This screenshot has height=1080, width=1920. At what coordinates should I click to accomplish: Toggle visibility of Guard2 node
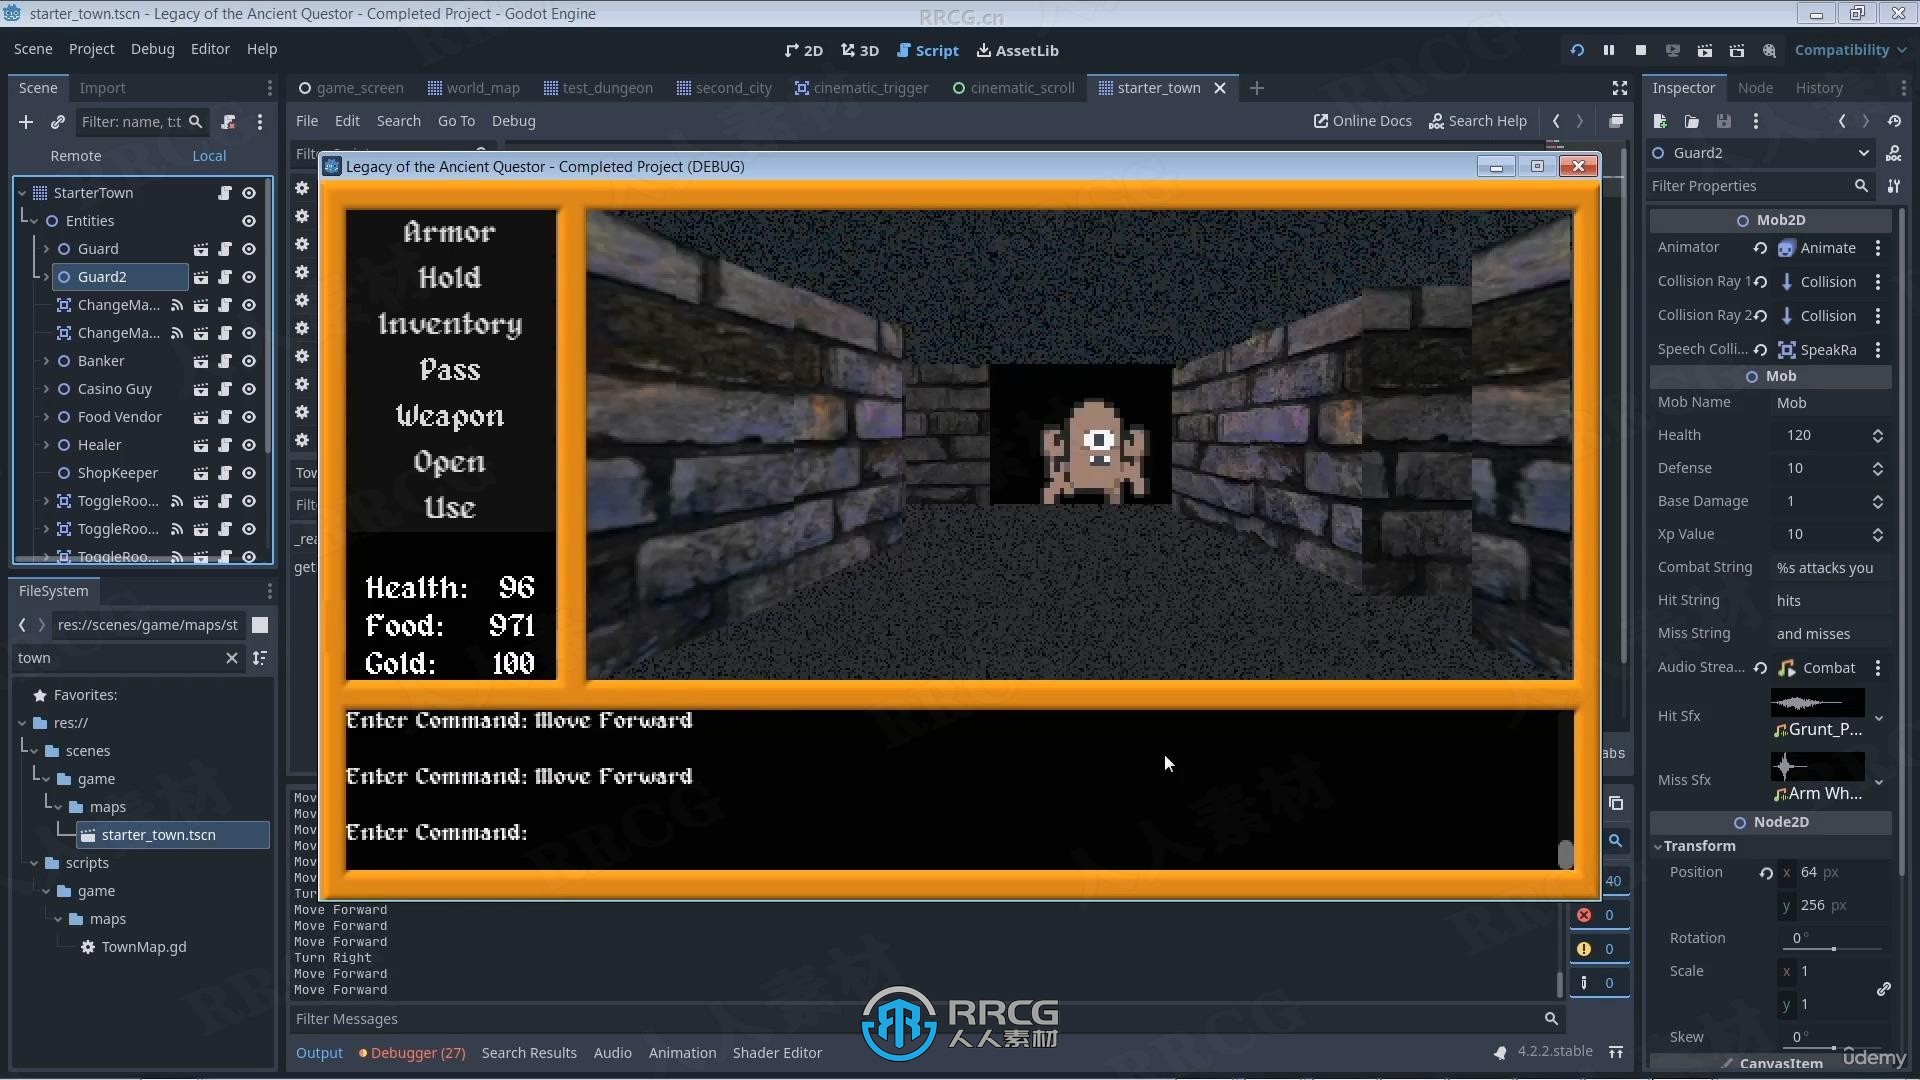[249, 277]
